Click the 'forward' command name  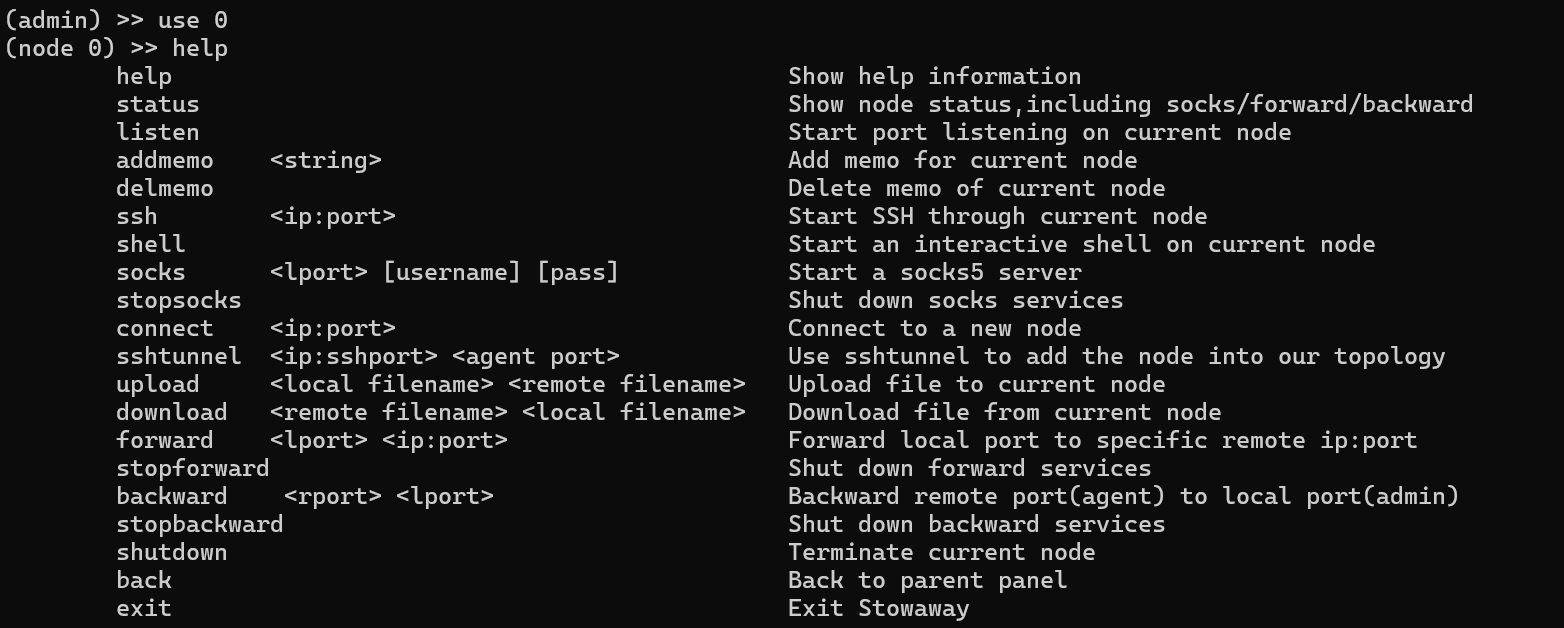coord(165,440)
